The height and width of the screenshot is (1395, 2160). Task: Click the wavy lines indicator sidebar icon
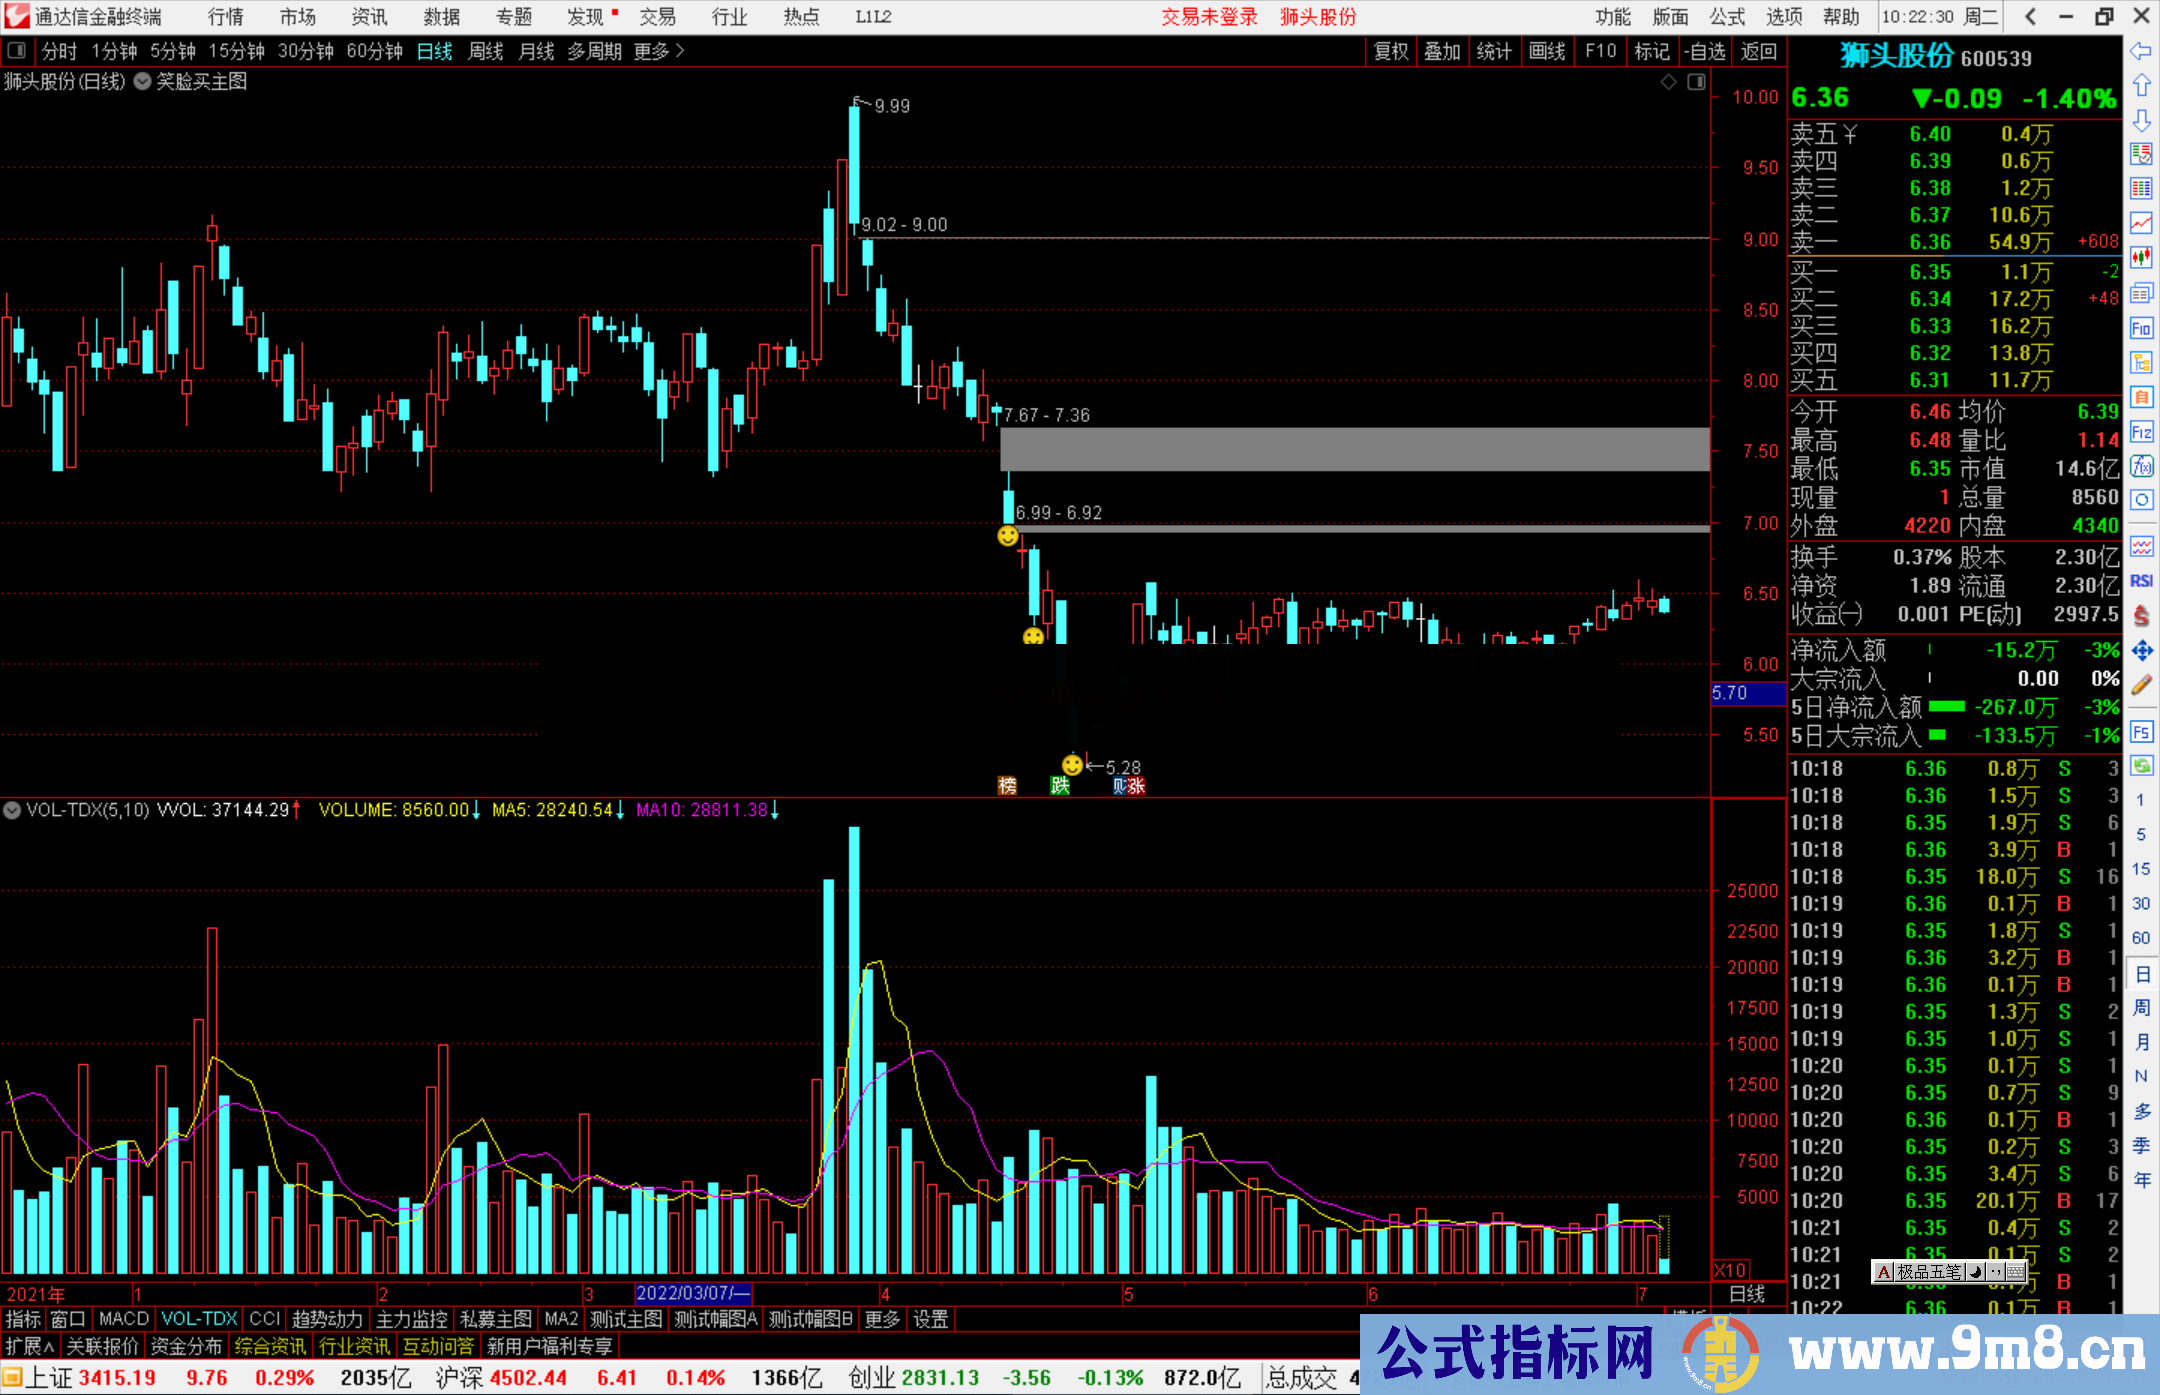point(2141,547)
